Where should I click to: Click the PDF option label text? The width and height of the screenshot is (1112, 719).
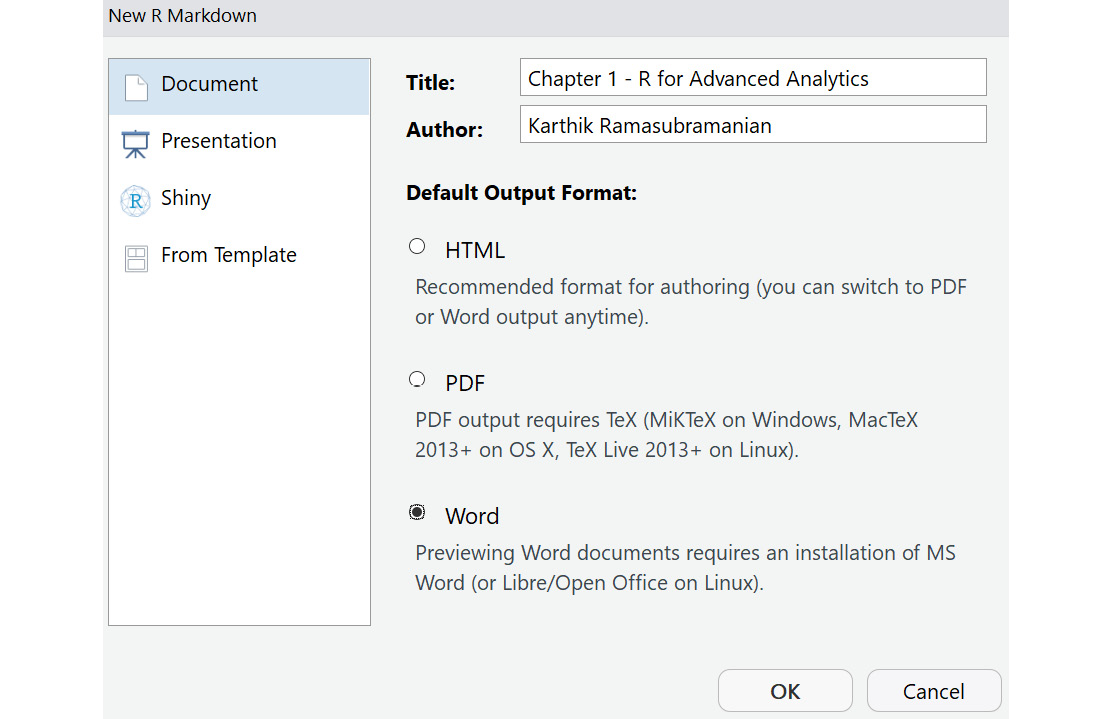click(465, 383)
